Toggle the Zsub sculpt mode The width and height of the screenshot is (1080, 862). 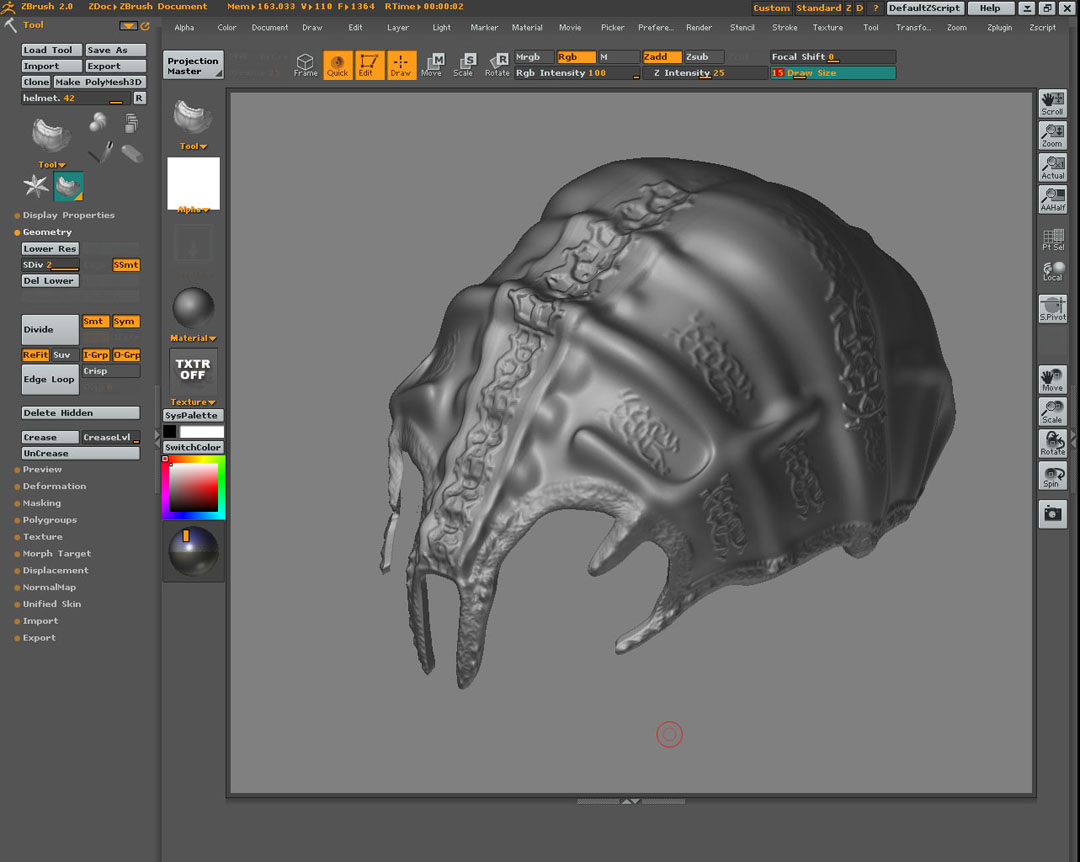click(703, 57)
